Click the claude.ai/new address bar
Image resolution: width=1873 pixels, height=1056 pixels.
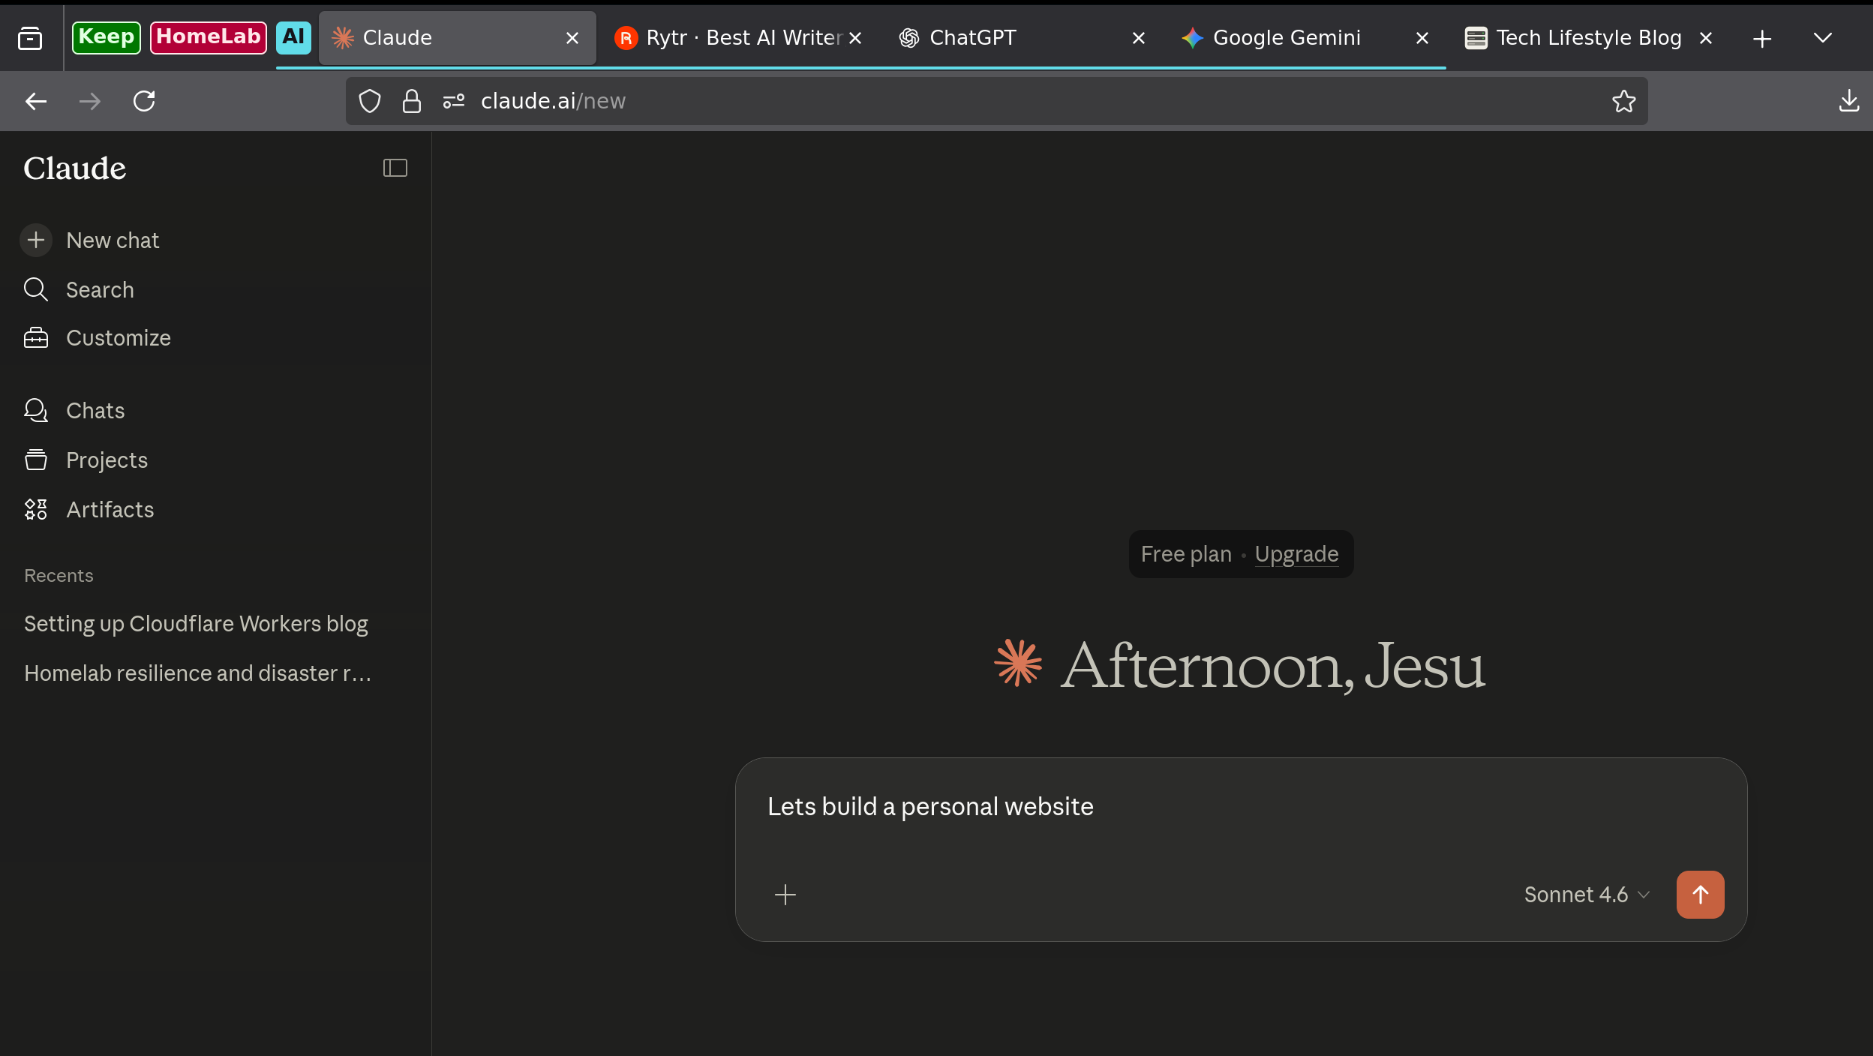pos(996,101)
